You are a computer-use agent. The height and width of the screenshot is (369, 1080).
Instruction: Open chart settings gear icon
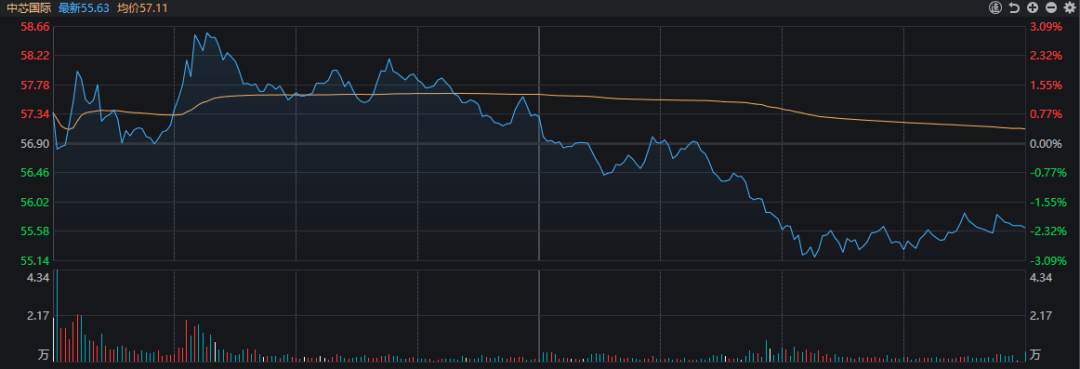1070,8
